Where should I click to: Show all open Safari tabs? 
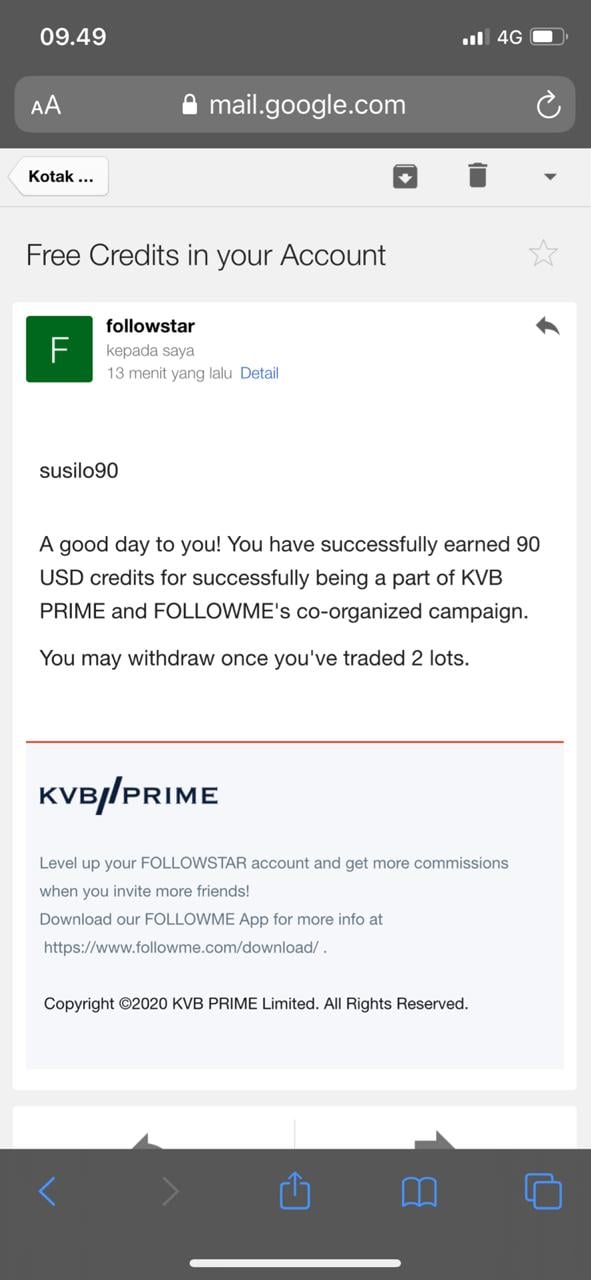543,1190
